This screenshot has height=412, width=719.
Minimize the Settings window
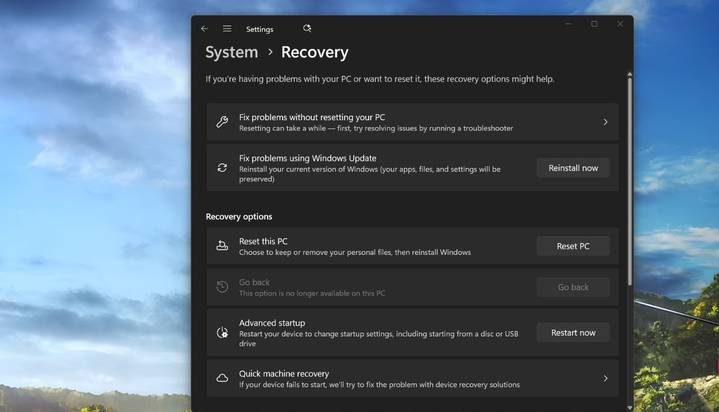point(569,24)
